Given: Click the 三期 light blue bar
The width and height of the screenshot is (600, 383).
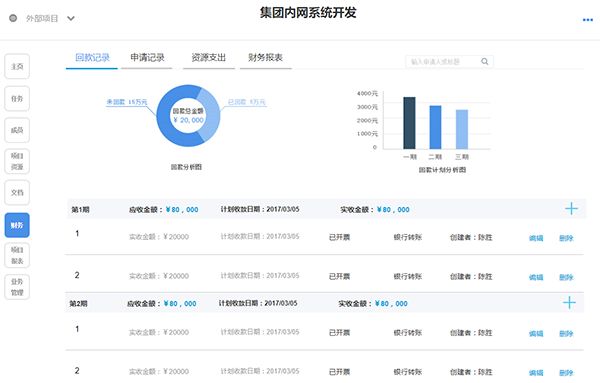Looking at the screenshot, I should [462, 129].
